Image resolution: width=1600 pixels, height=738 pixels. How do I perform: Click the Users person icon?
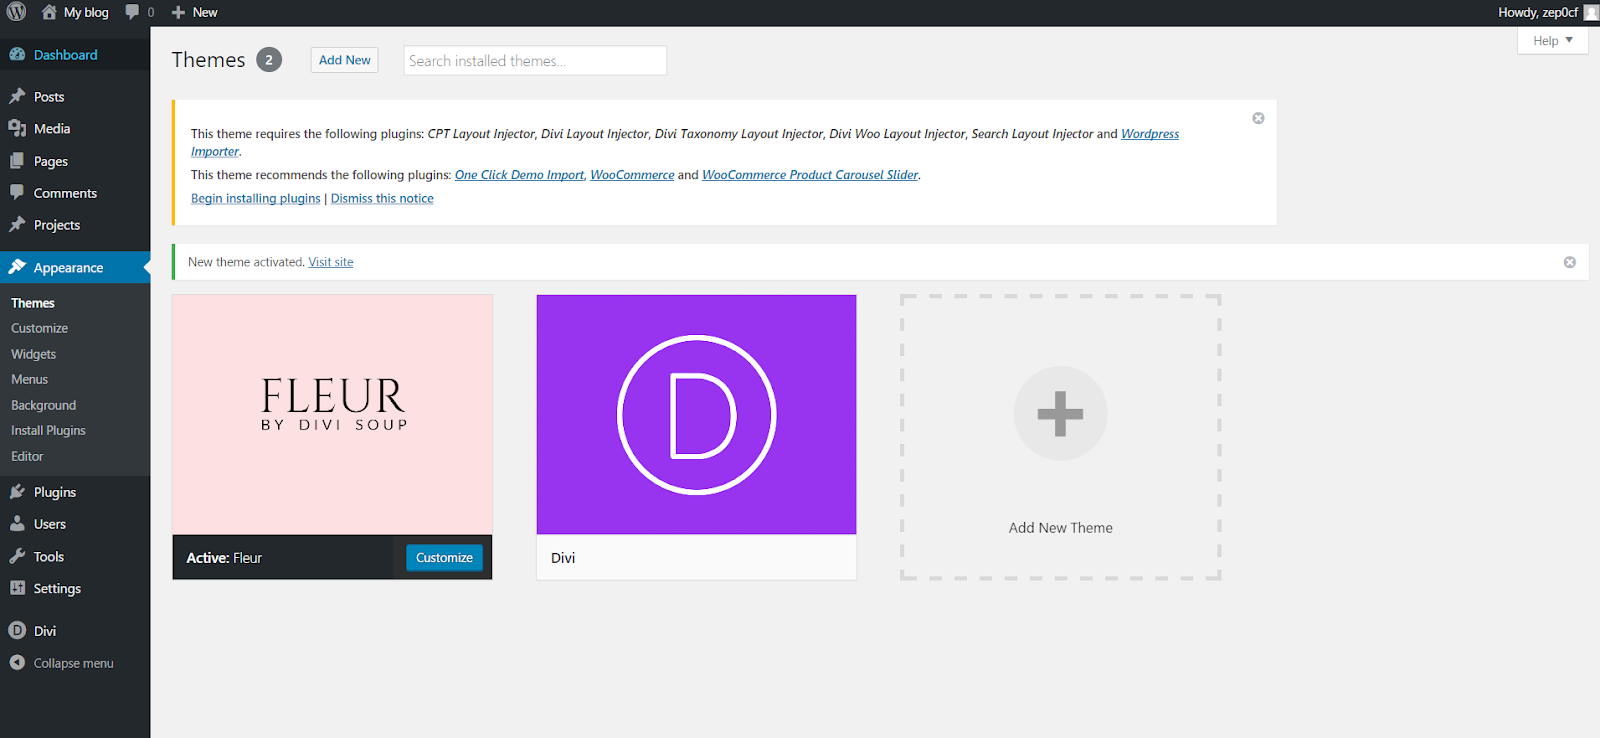17,523
